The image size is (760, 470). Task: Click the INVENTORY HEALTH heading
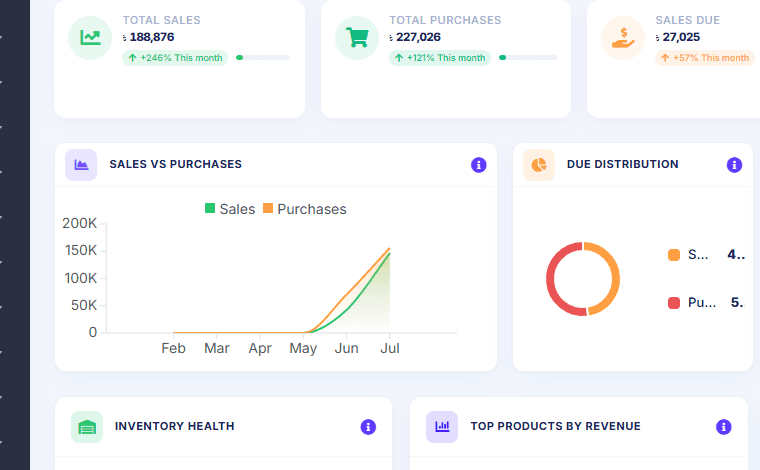(x=174, y=426)
